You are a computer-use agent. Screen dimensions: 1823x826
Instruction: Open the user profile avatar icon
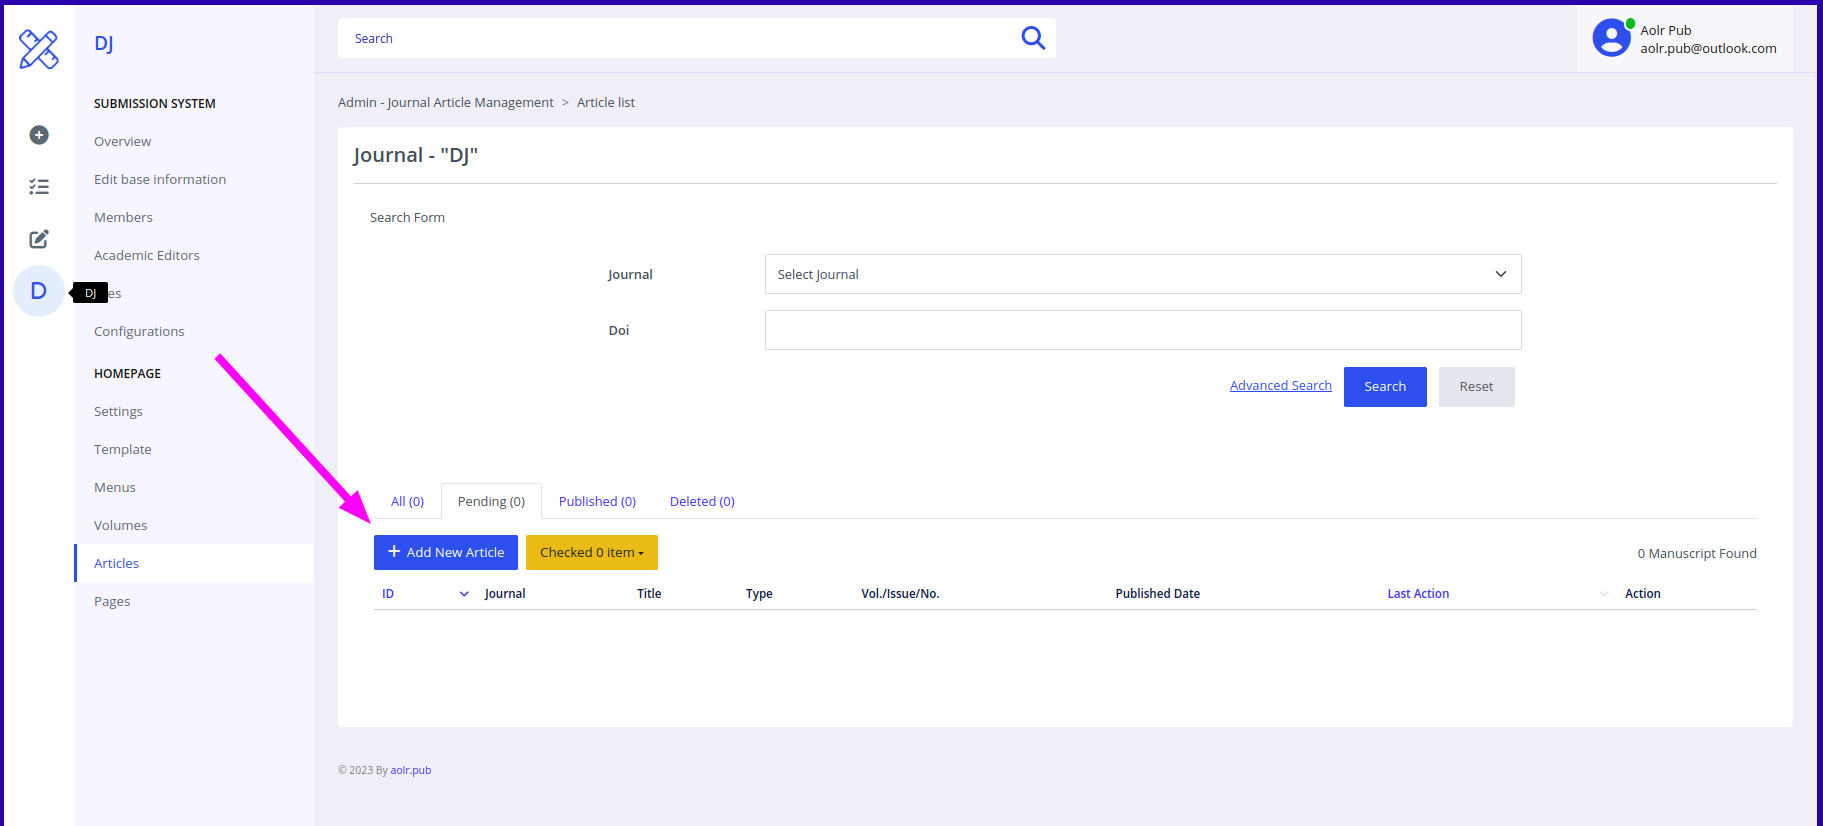tap(1611, 39)
